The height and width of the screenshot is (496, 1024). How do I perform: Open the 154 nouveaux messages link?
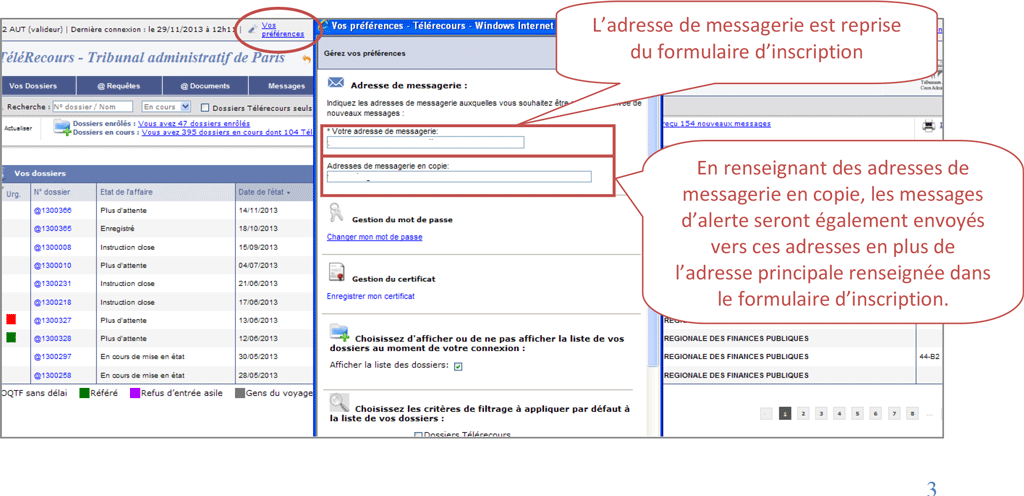(x=716, y=123)
